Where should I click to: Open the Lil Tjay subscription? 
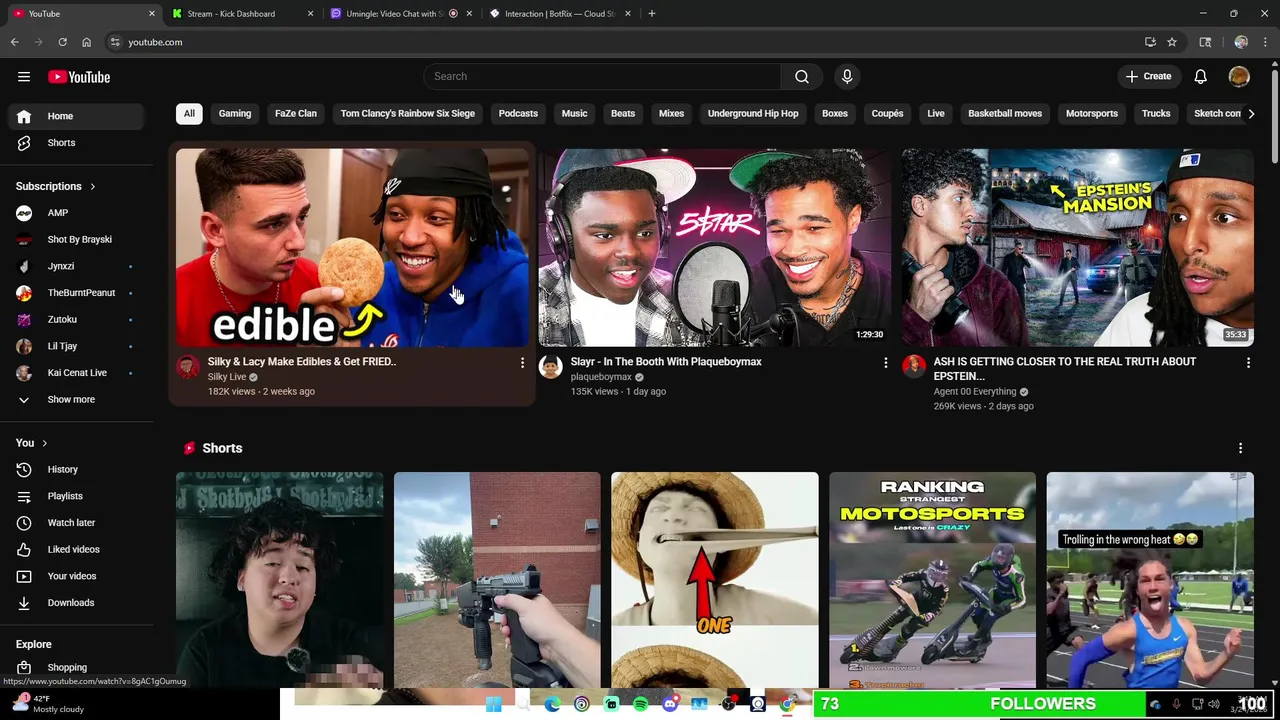coord(76,346)
